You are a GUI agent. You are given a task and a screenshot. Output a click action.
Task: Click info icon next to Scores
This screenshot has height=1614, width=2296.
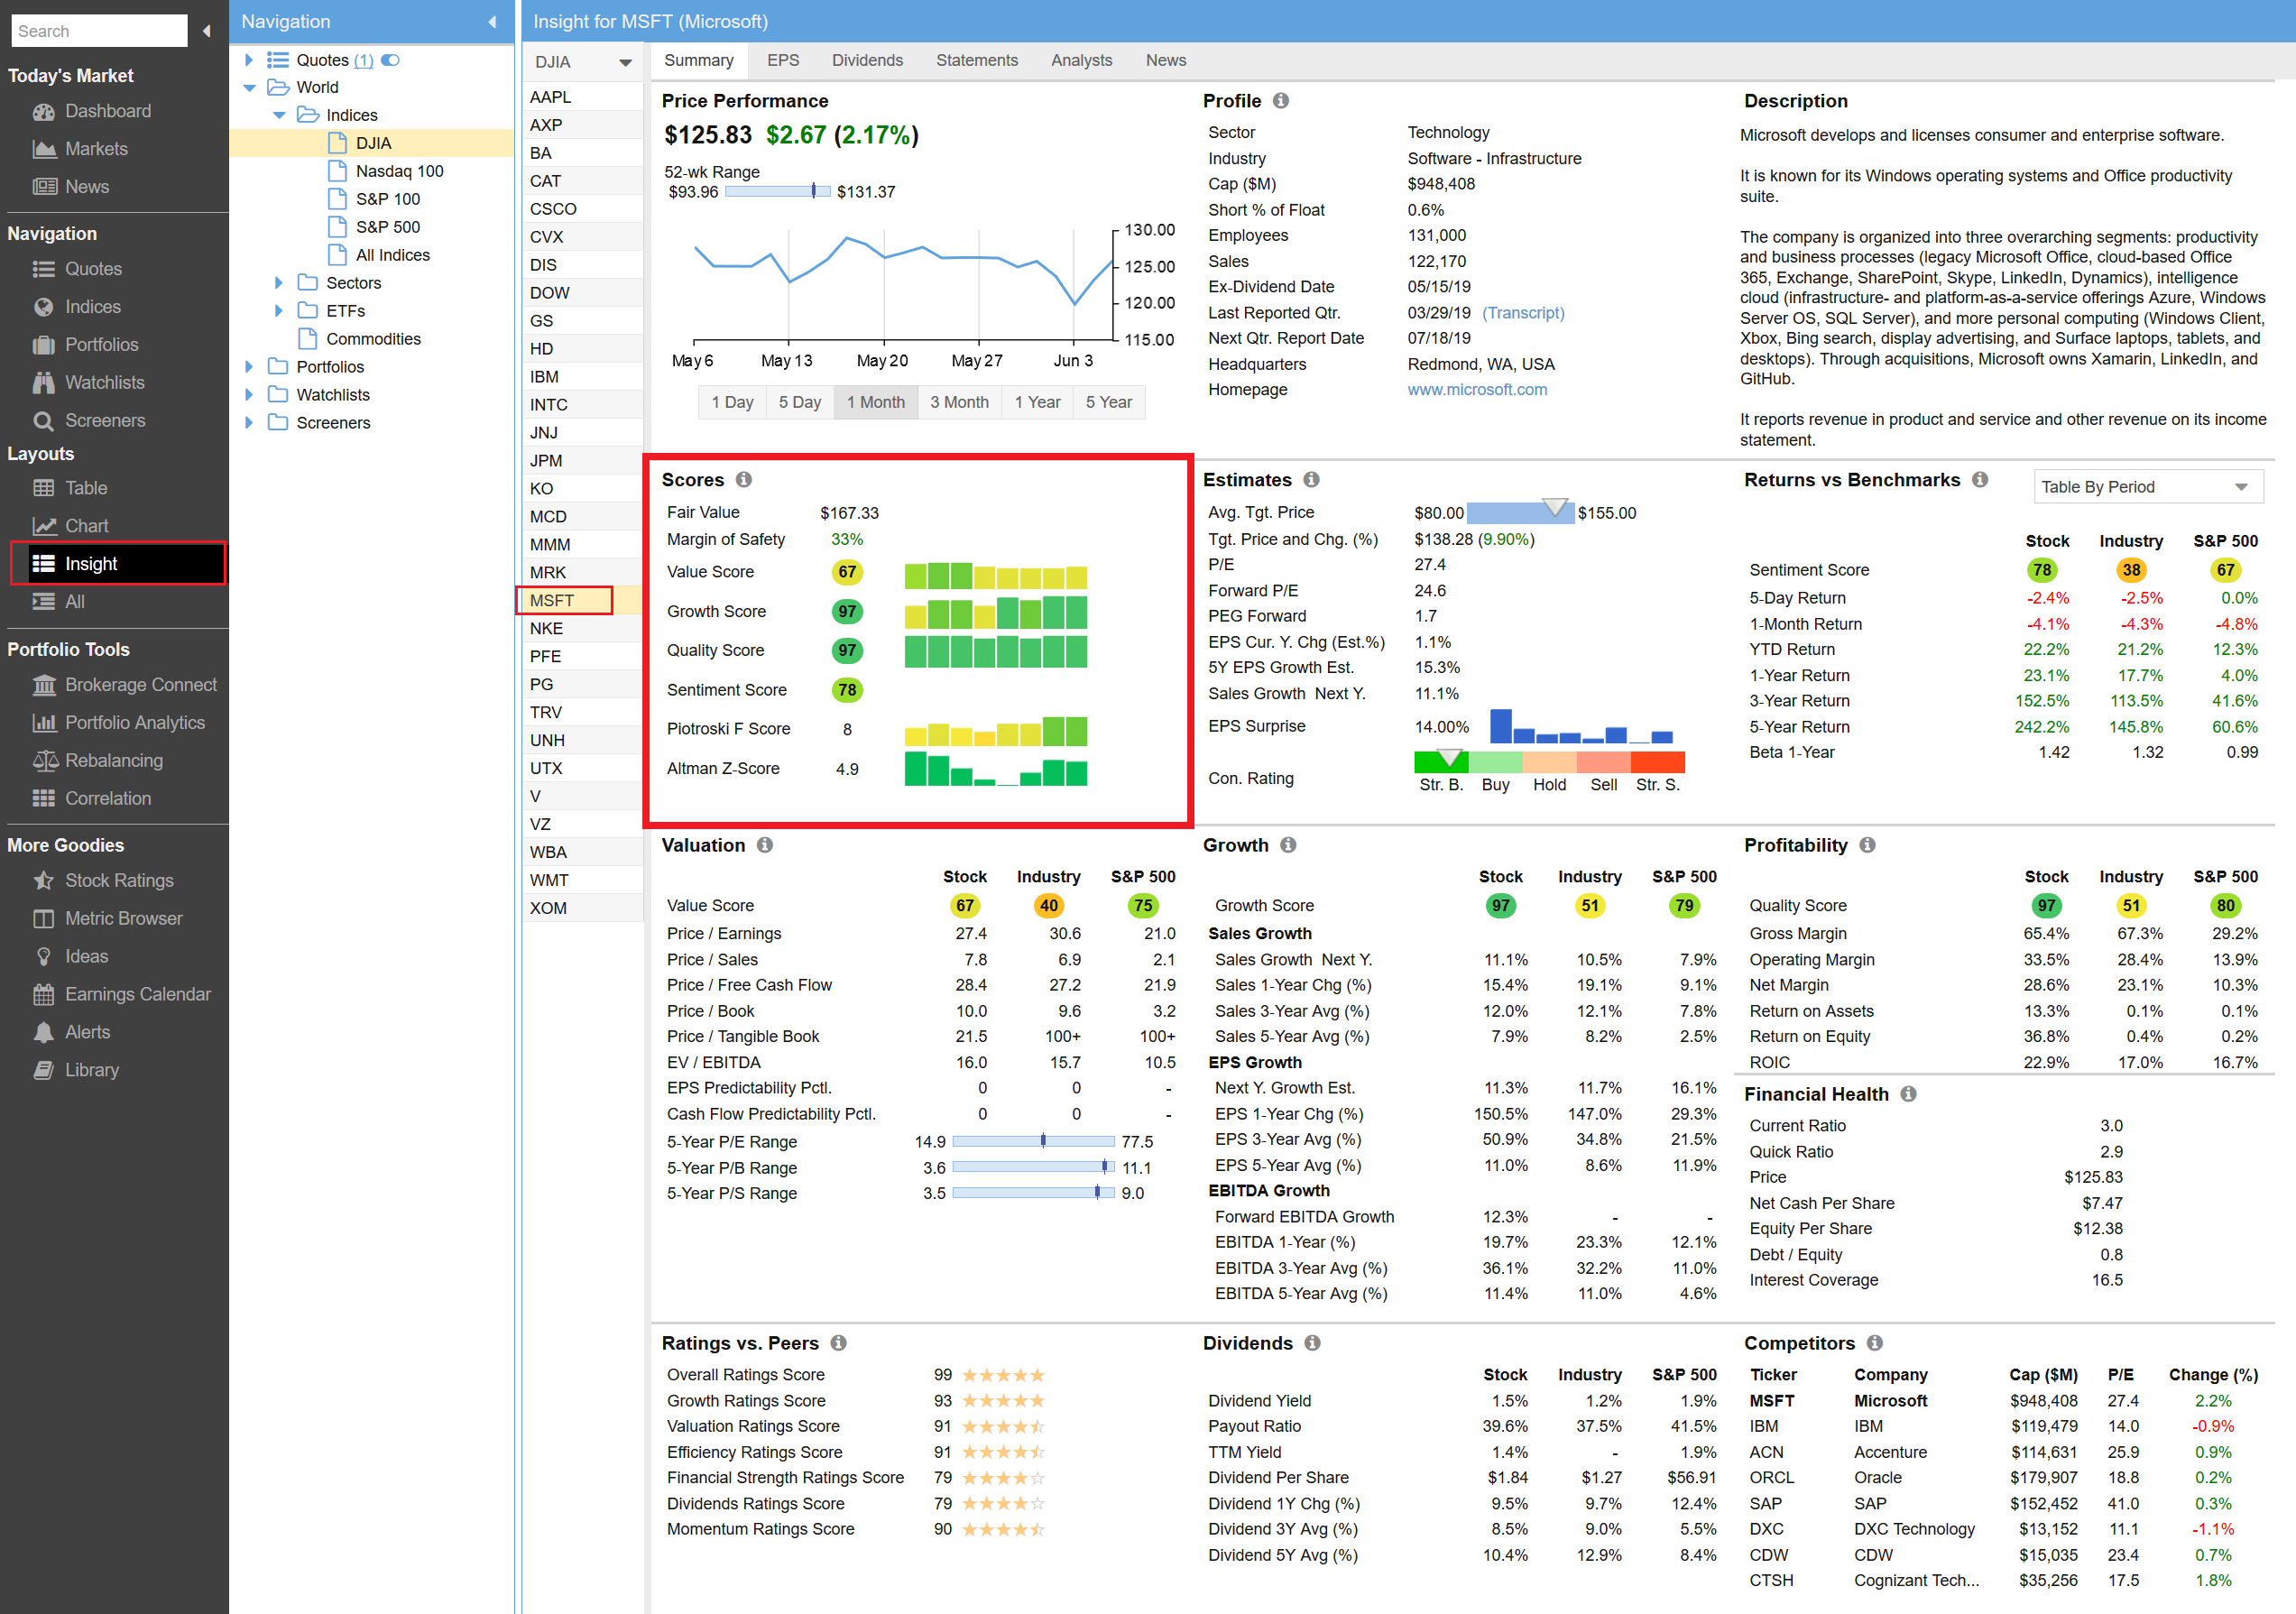(x=744, y=480)
